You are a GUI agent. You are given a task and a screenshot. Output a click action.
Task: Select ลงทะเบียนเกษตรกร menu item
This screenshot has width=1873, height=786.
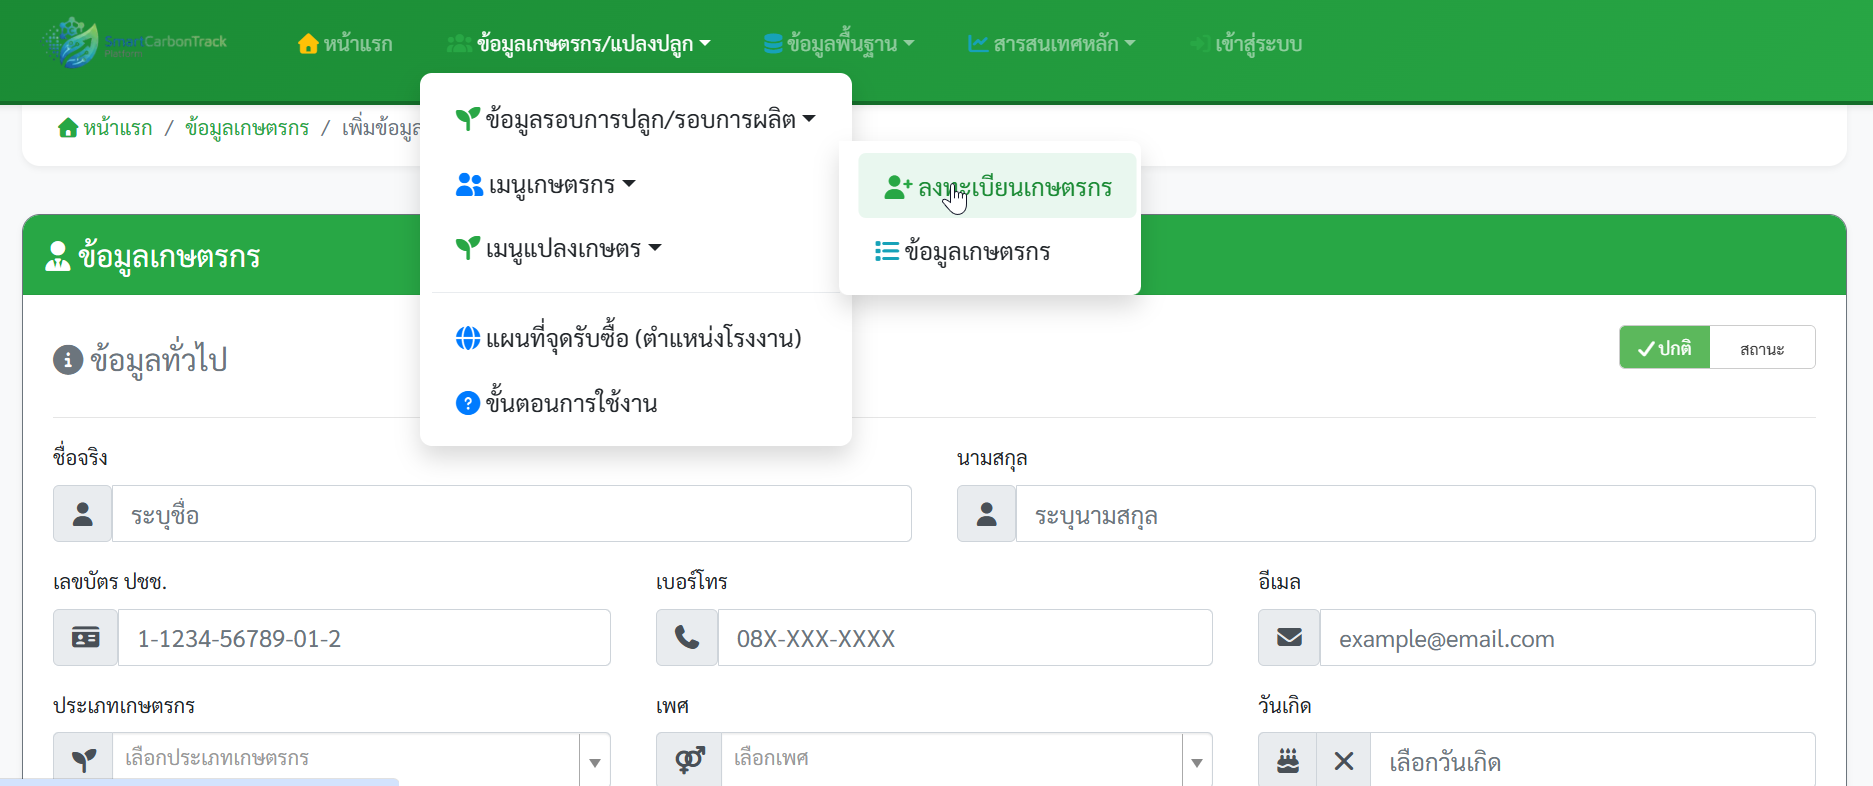tap(997, 186)
